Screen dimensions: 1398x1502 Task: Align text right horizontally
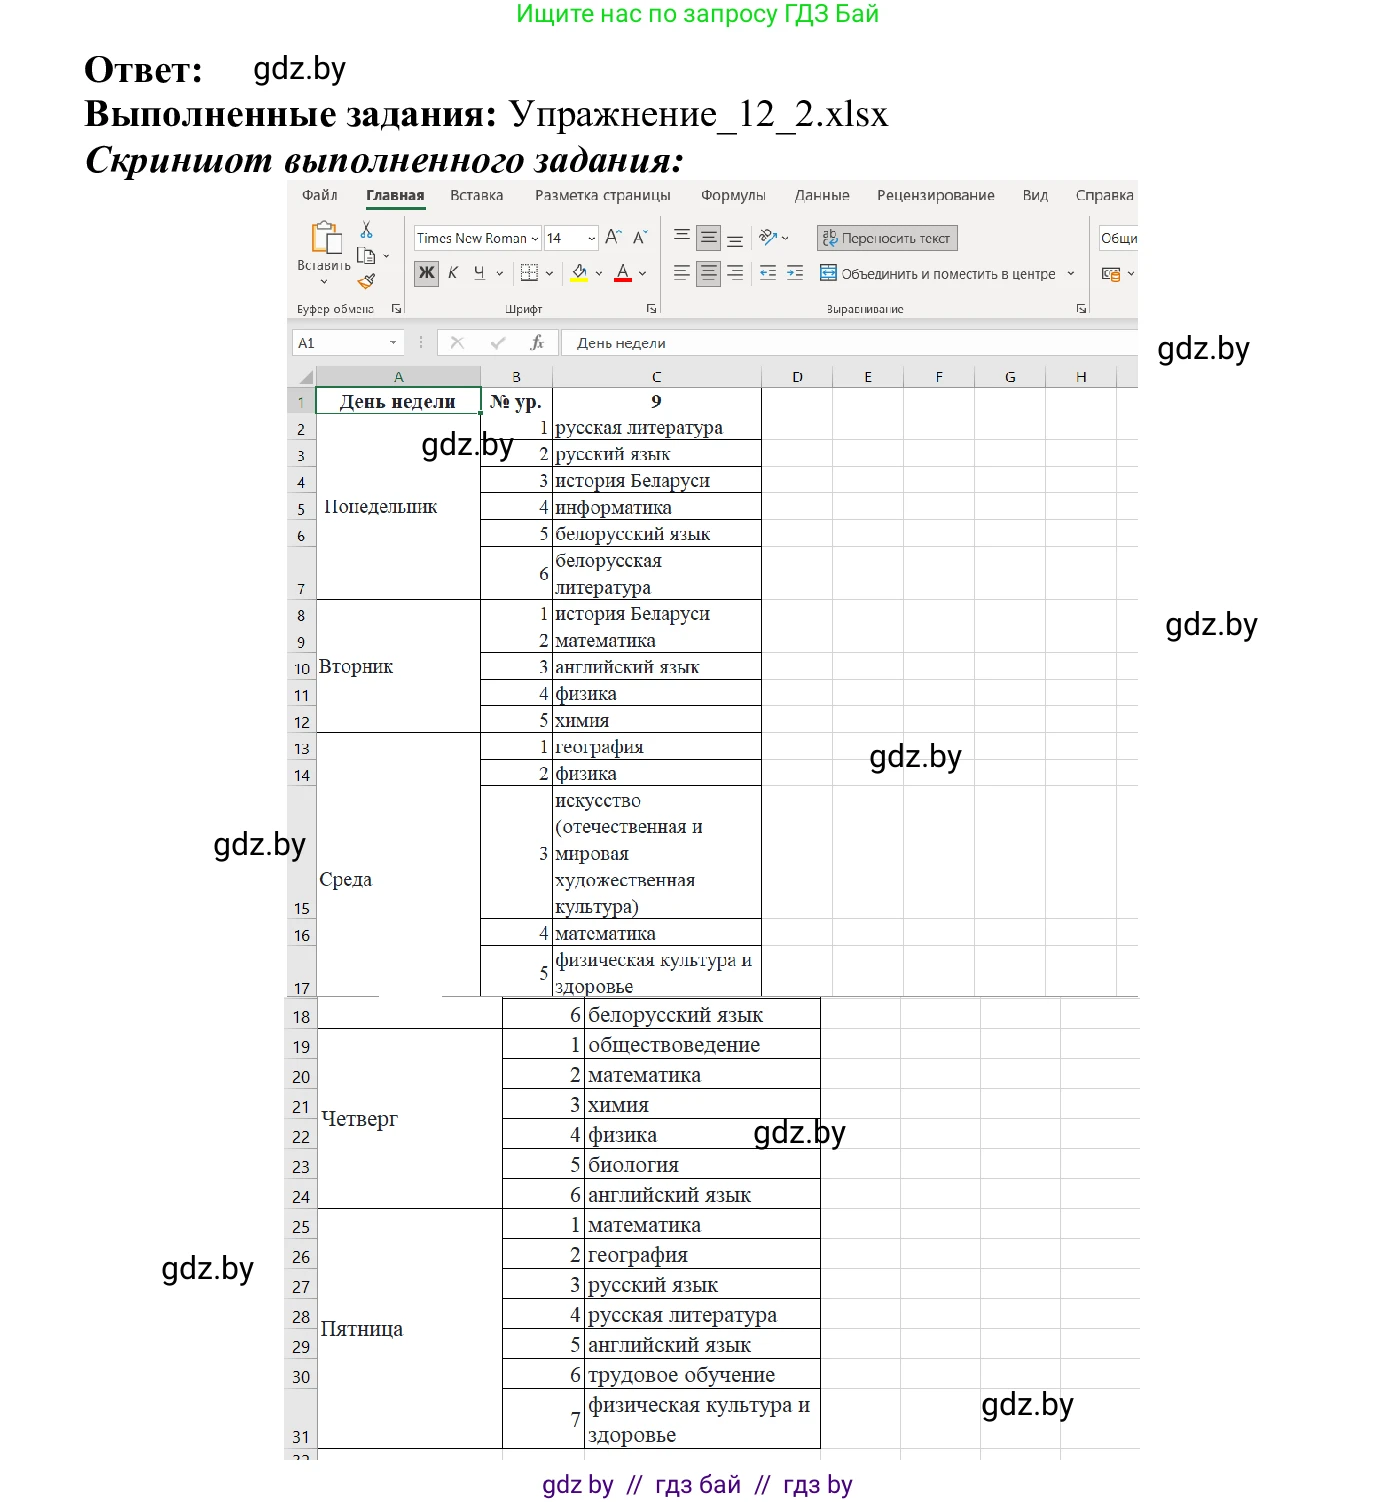click(x=735, y=273)
